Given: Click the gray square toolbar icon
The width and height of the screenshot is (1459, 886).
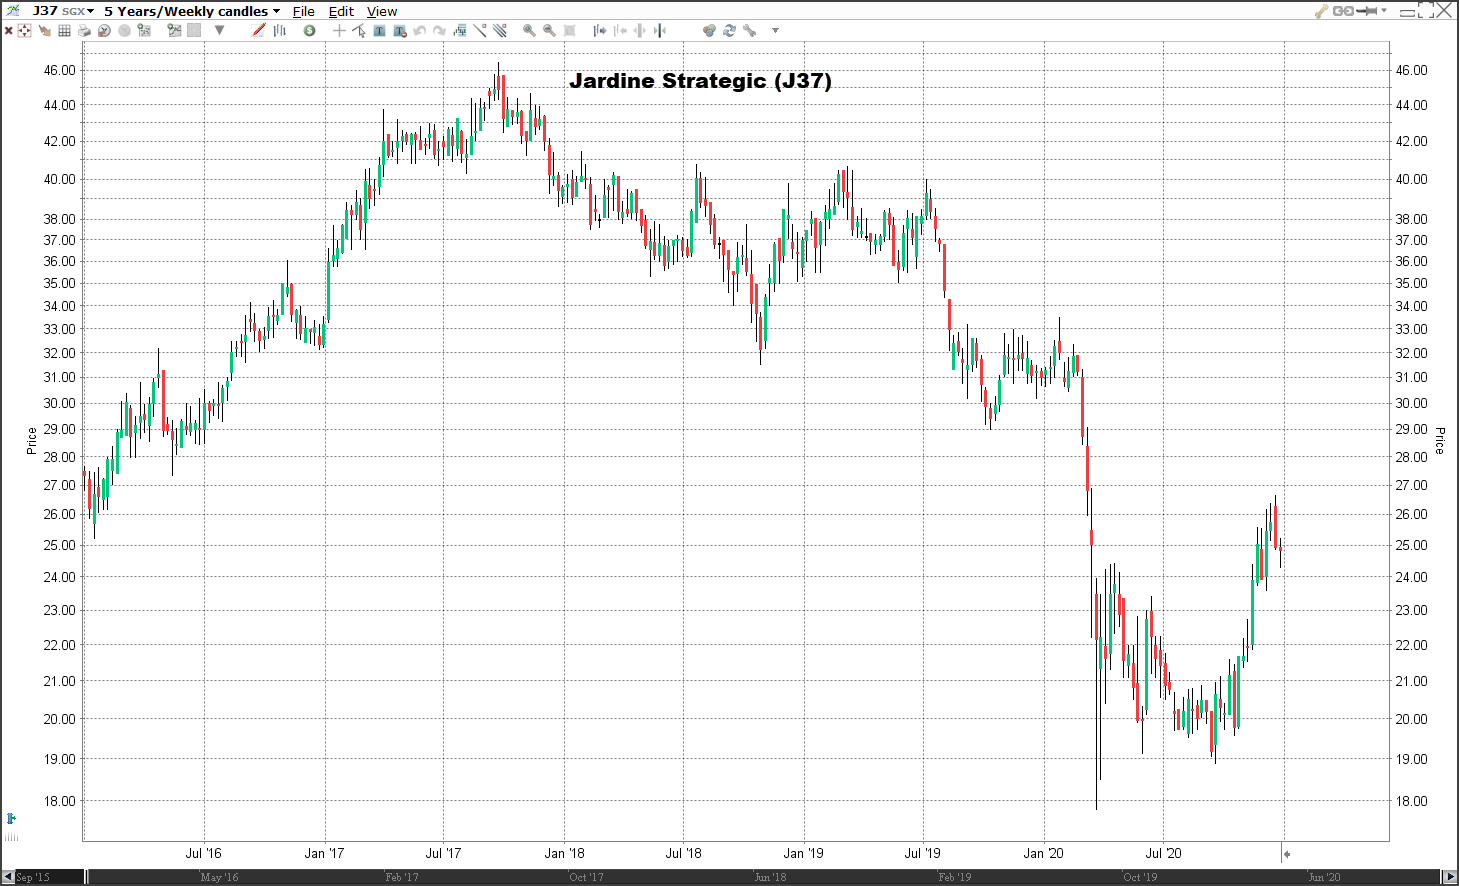Looking at the screenshot, I should pyautogui.click(x=194, y=30).
